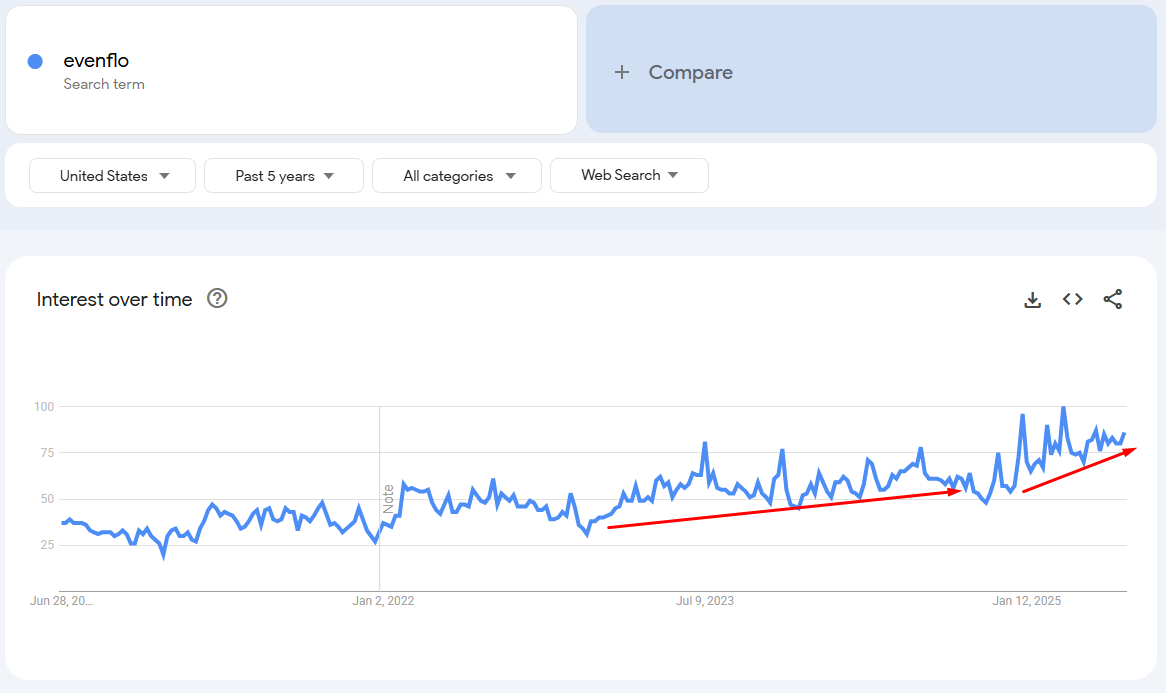Click the share icon for chart
Screen dimensions: 1166x693
click(1112, 299)
